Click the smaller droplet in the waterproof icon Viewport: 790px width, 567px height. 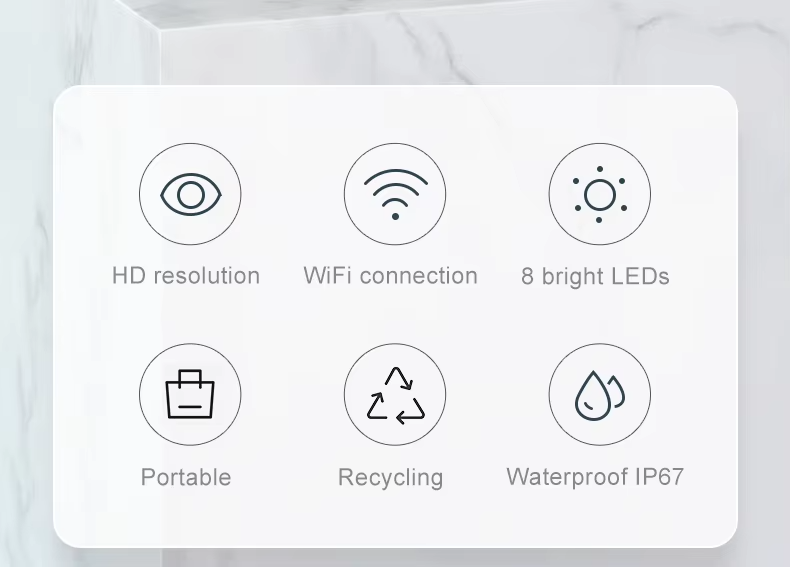click(x=616, y=391)
